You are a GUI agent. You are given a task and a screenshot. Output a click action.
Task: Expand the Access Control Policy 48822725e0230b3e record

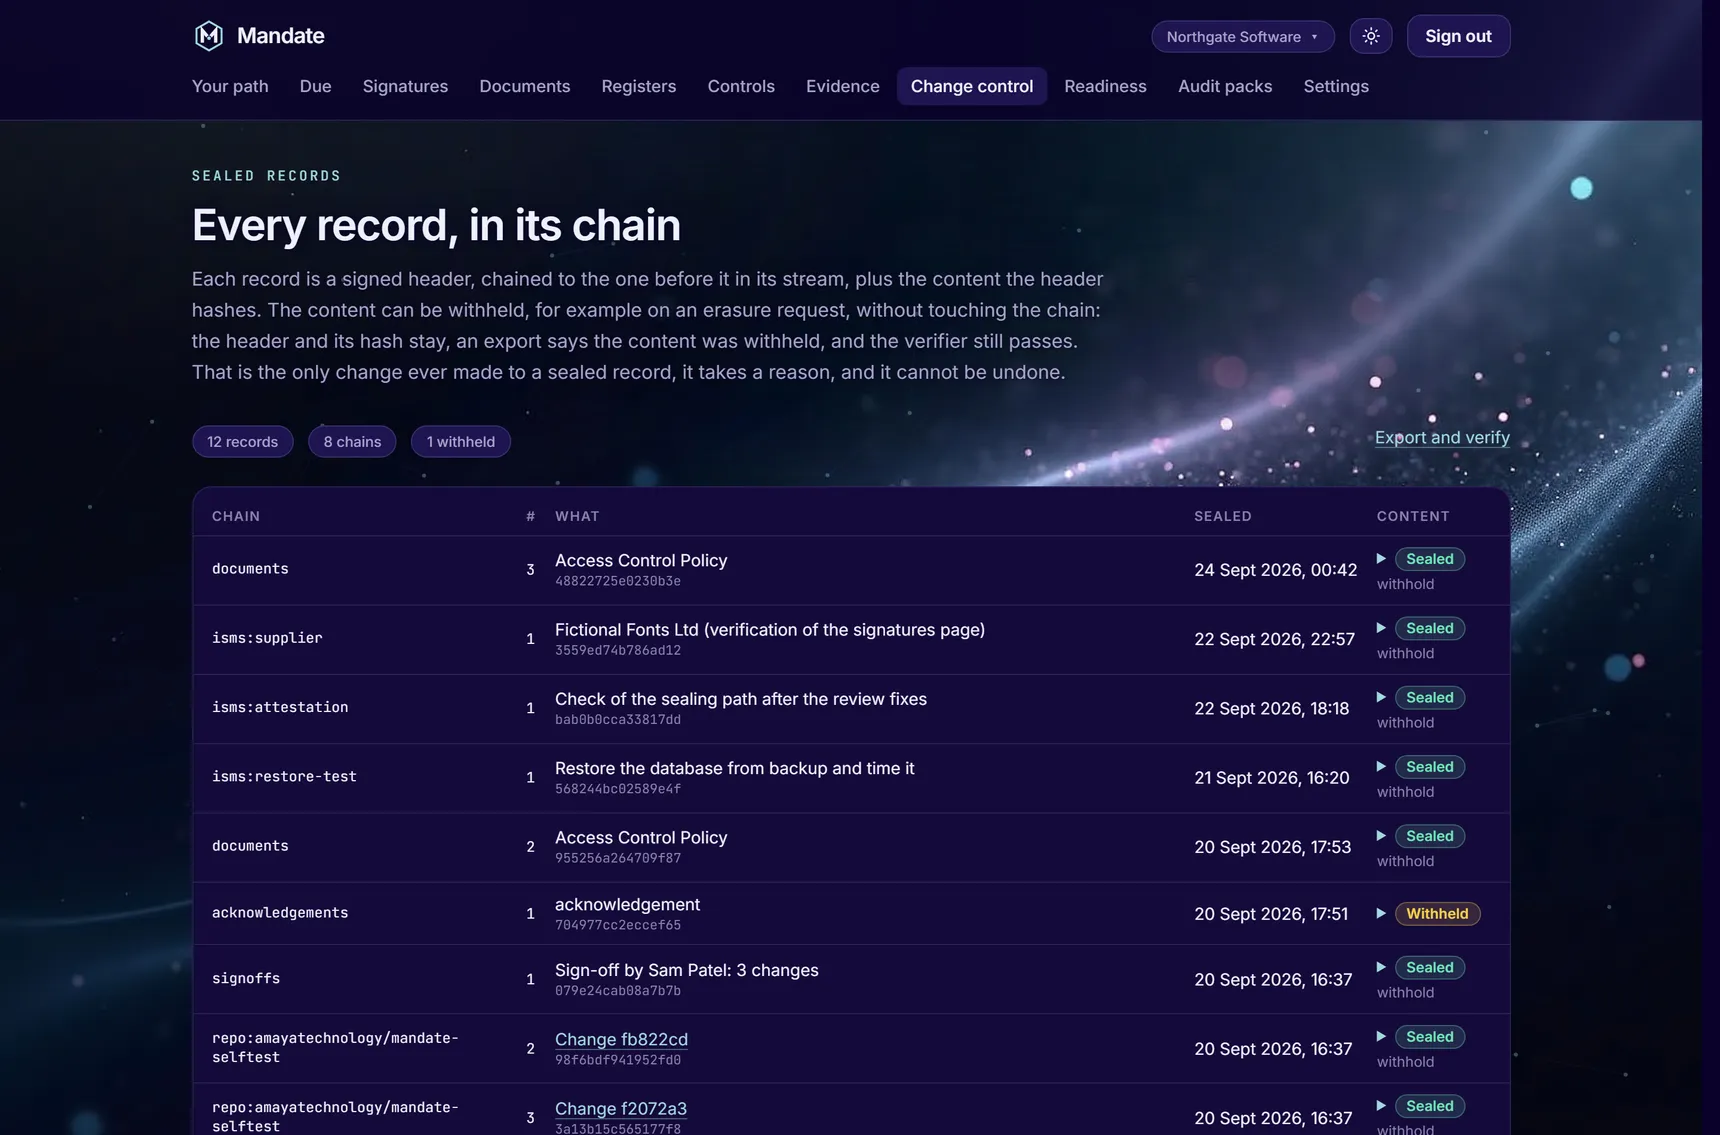pyautogui.click(x=1381, y=559)
